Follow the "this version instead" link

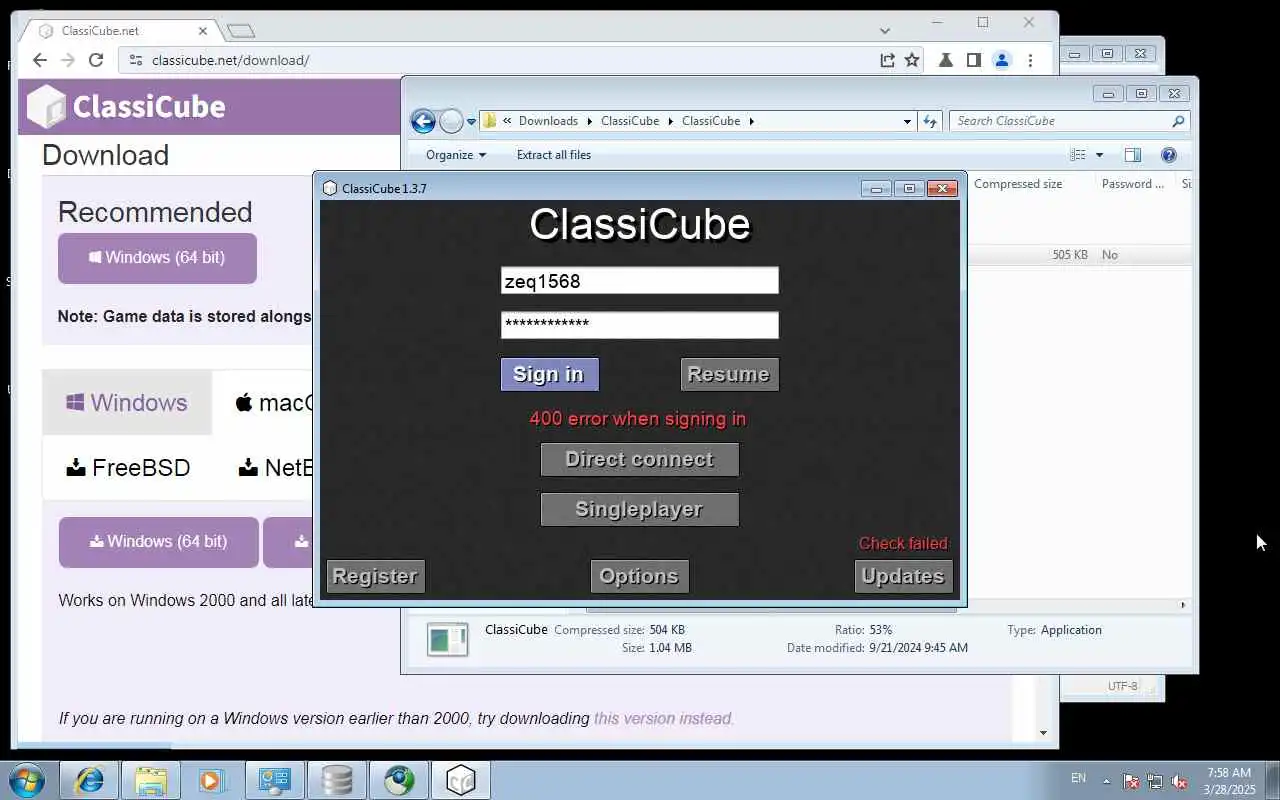point(663,718)
